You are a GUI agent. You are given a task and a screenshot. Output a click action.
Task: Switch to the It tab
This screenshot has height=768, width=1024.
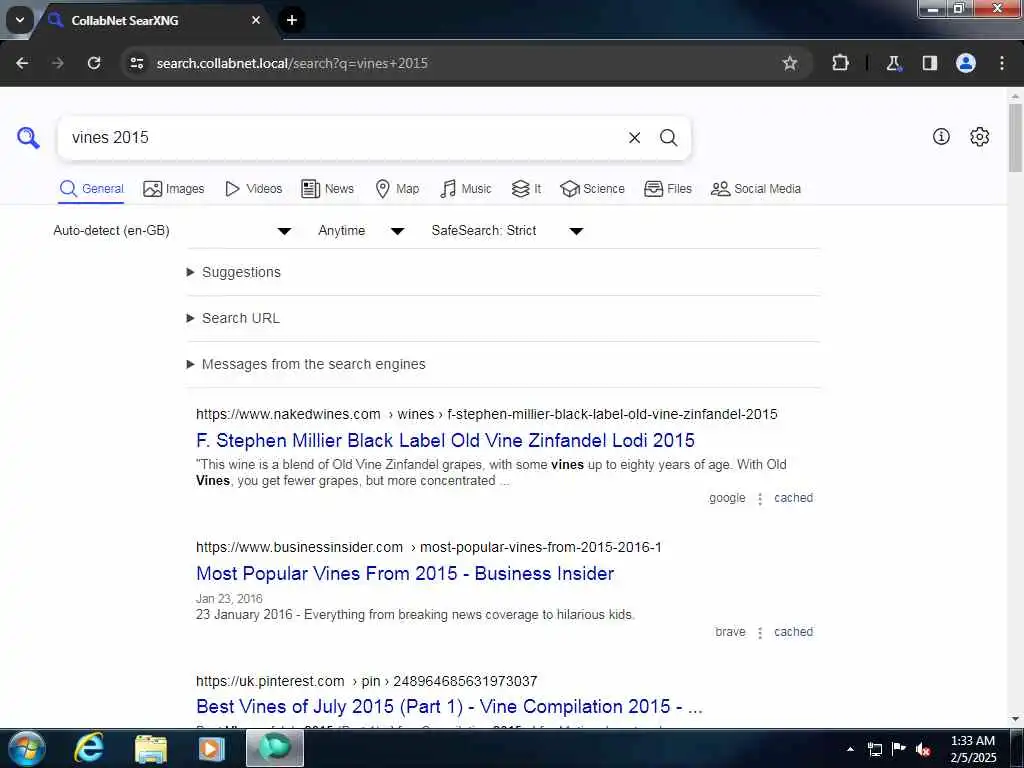pos(526,189)
